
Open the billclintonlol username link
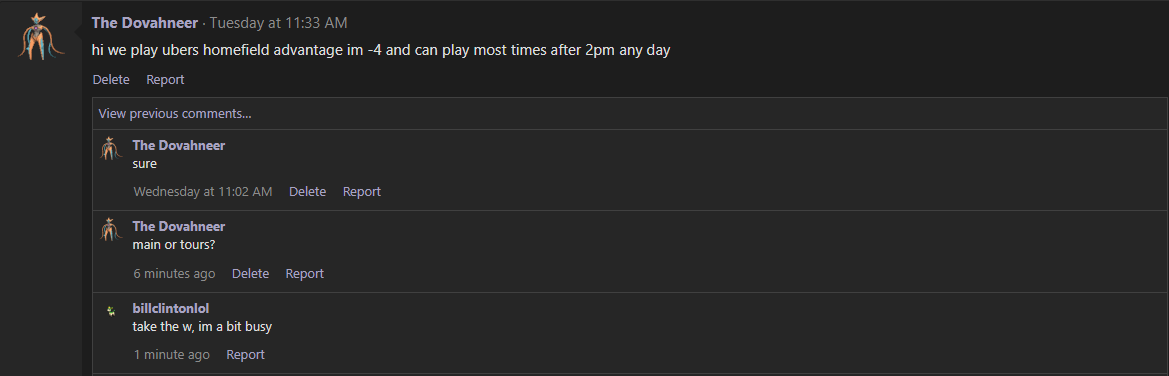171,309
